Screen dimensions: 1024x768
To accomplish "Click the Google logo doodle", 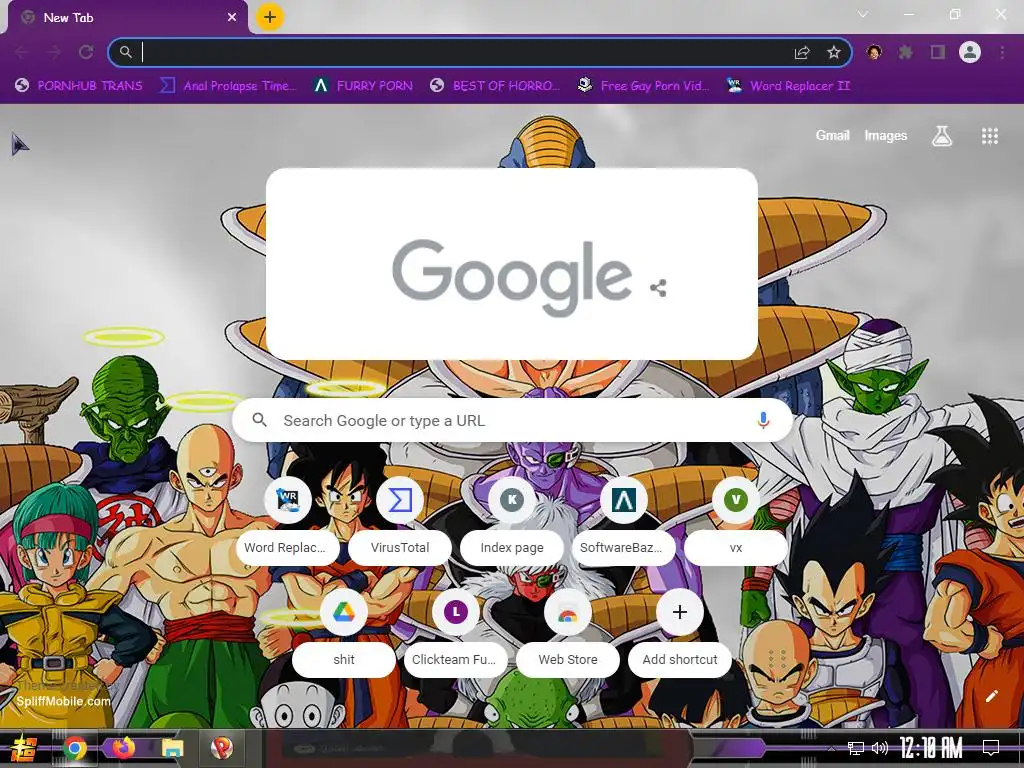I will tap(511, 277).
